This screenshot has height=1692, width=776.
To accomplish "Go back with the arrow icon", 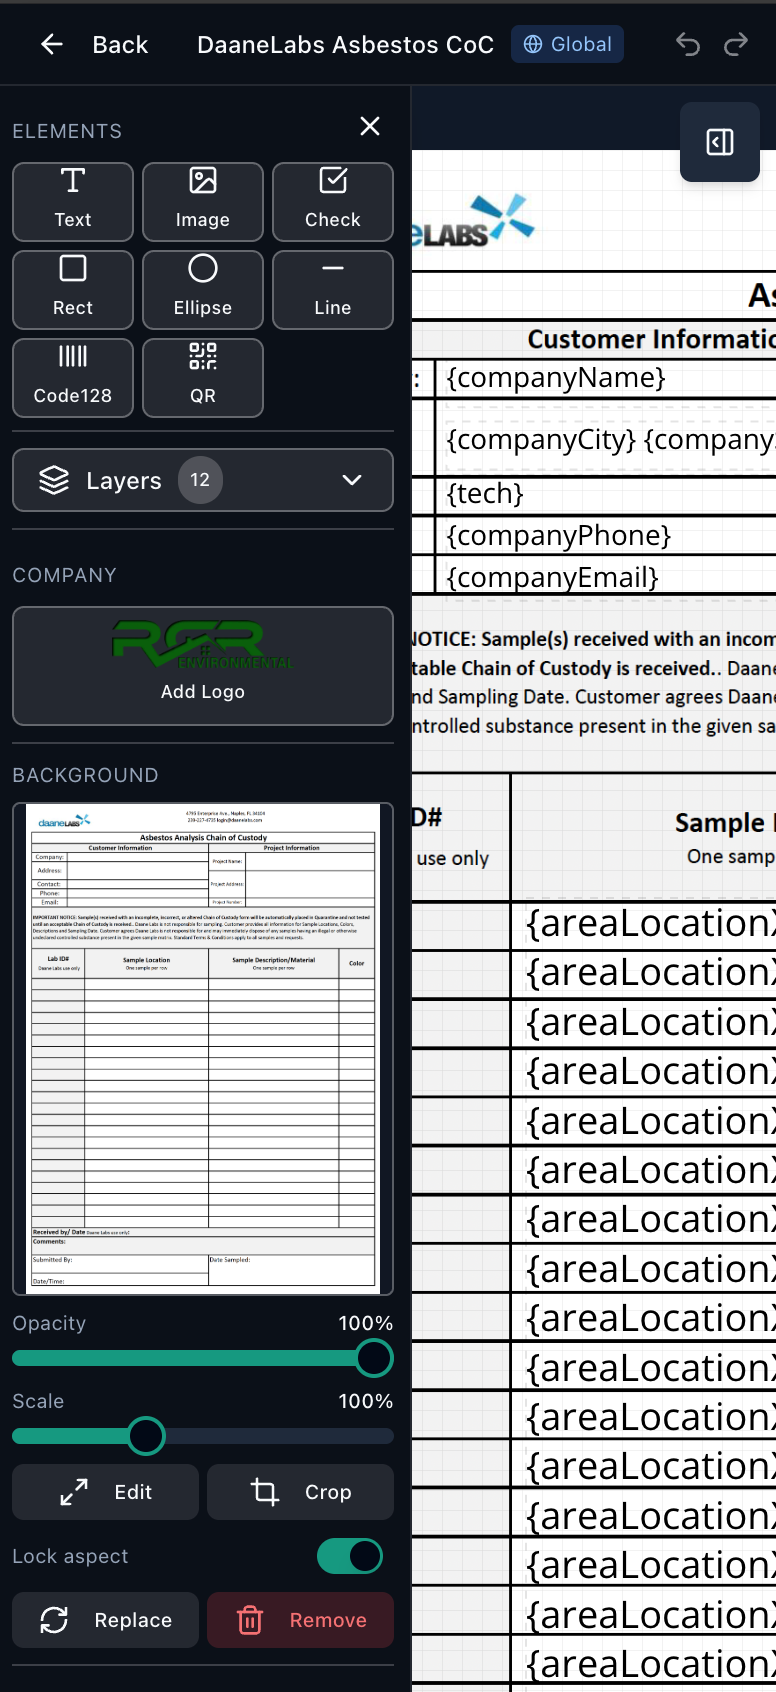I will (x=52, y=44).
